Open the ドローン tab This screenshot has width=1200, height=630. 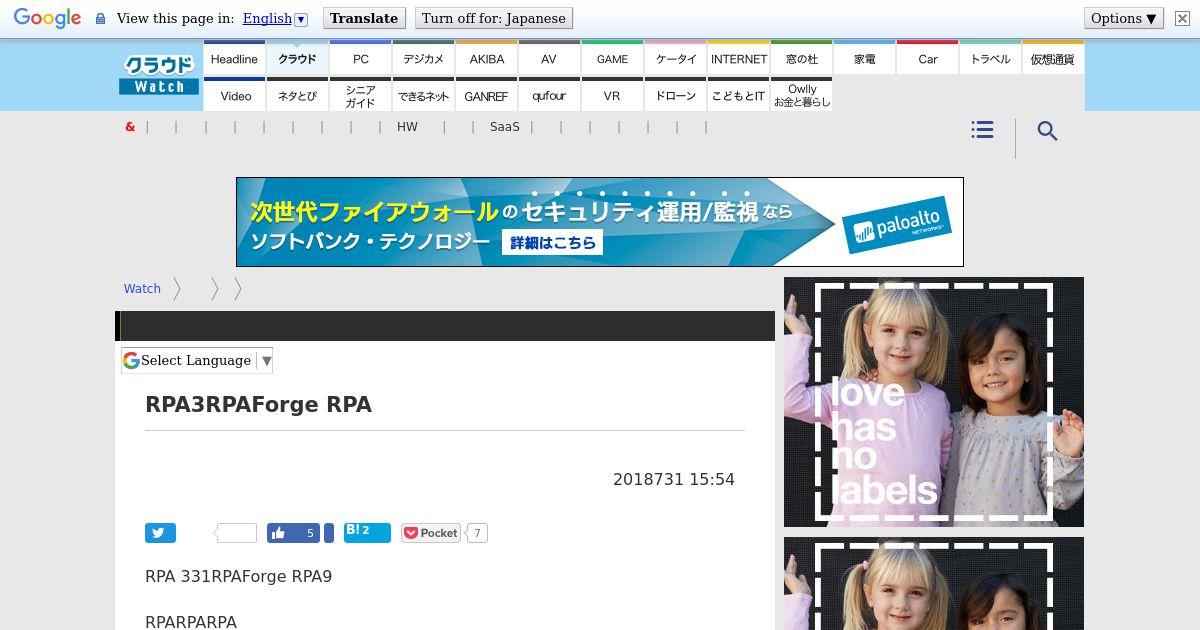(x=676, y=95)
